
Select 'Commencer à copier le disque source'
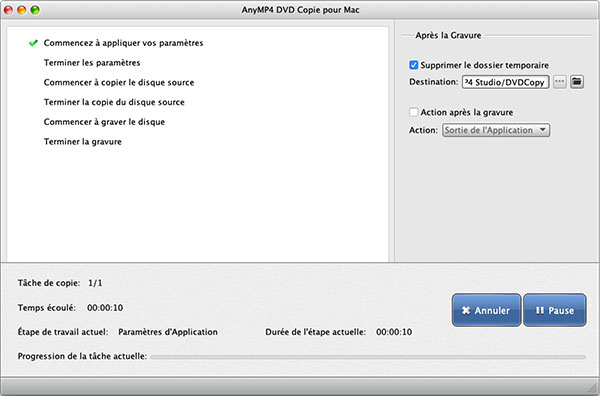pyautogui.click(x=119, y=82)
